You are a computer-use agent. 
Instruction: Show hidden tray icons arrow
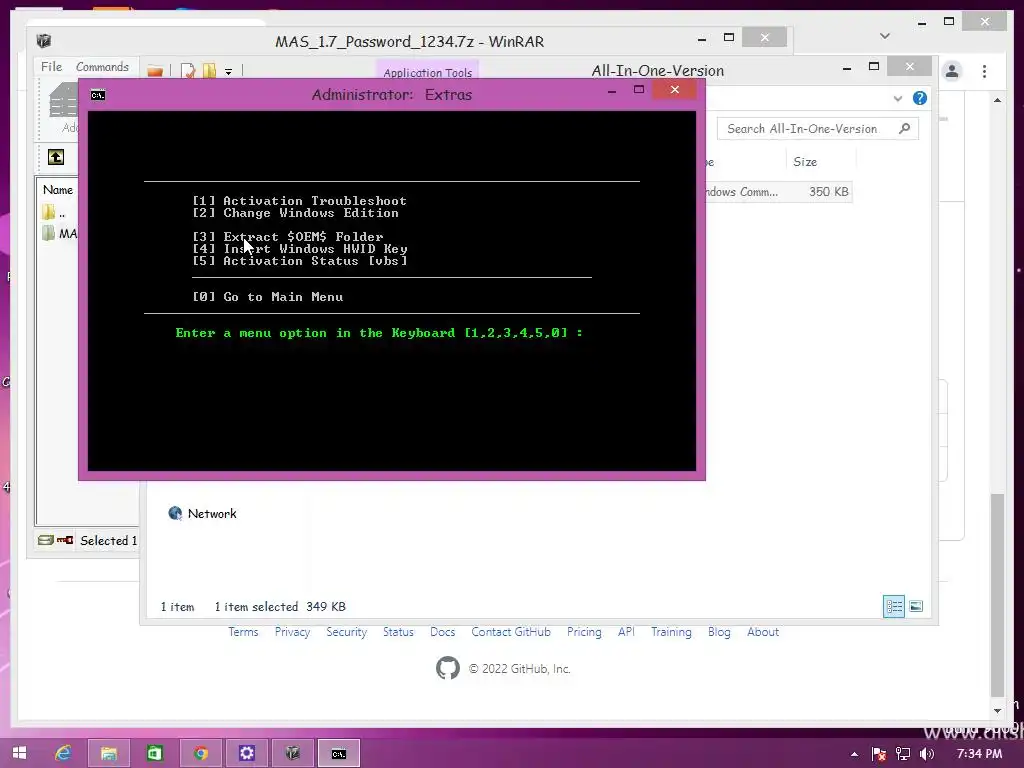pyautogui.click(x=854, y=754)
